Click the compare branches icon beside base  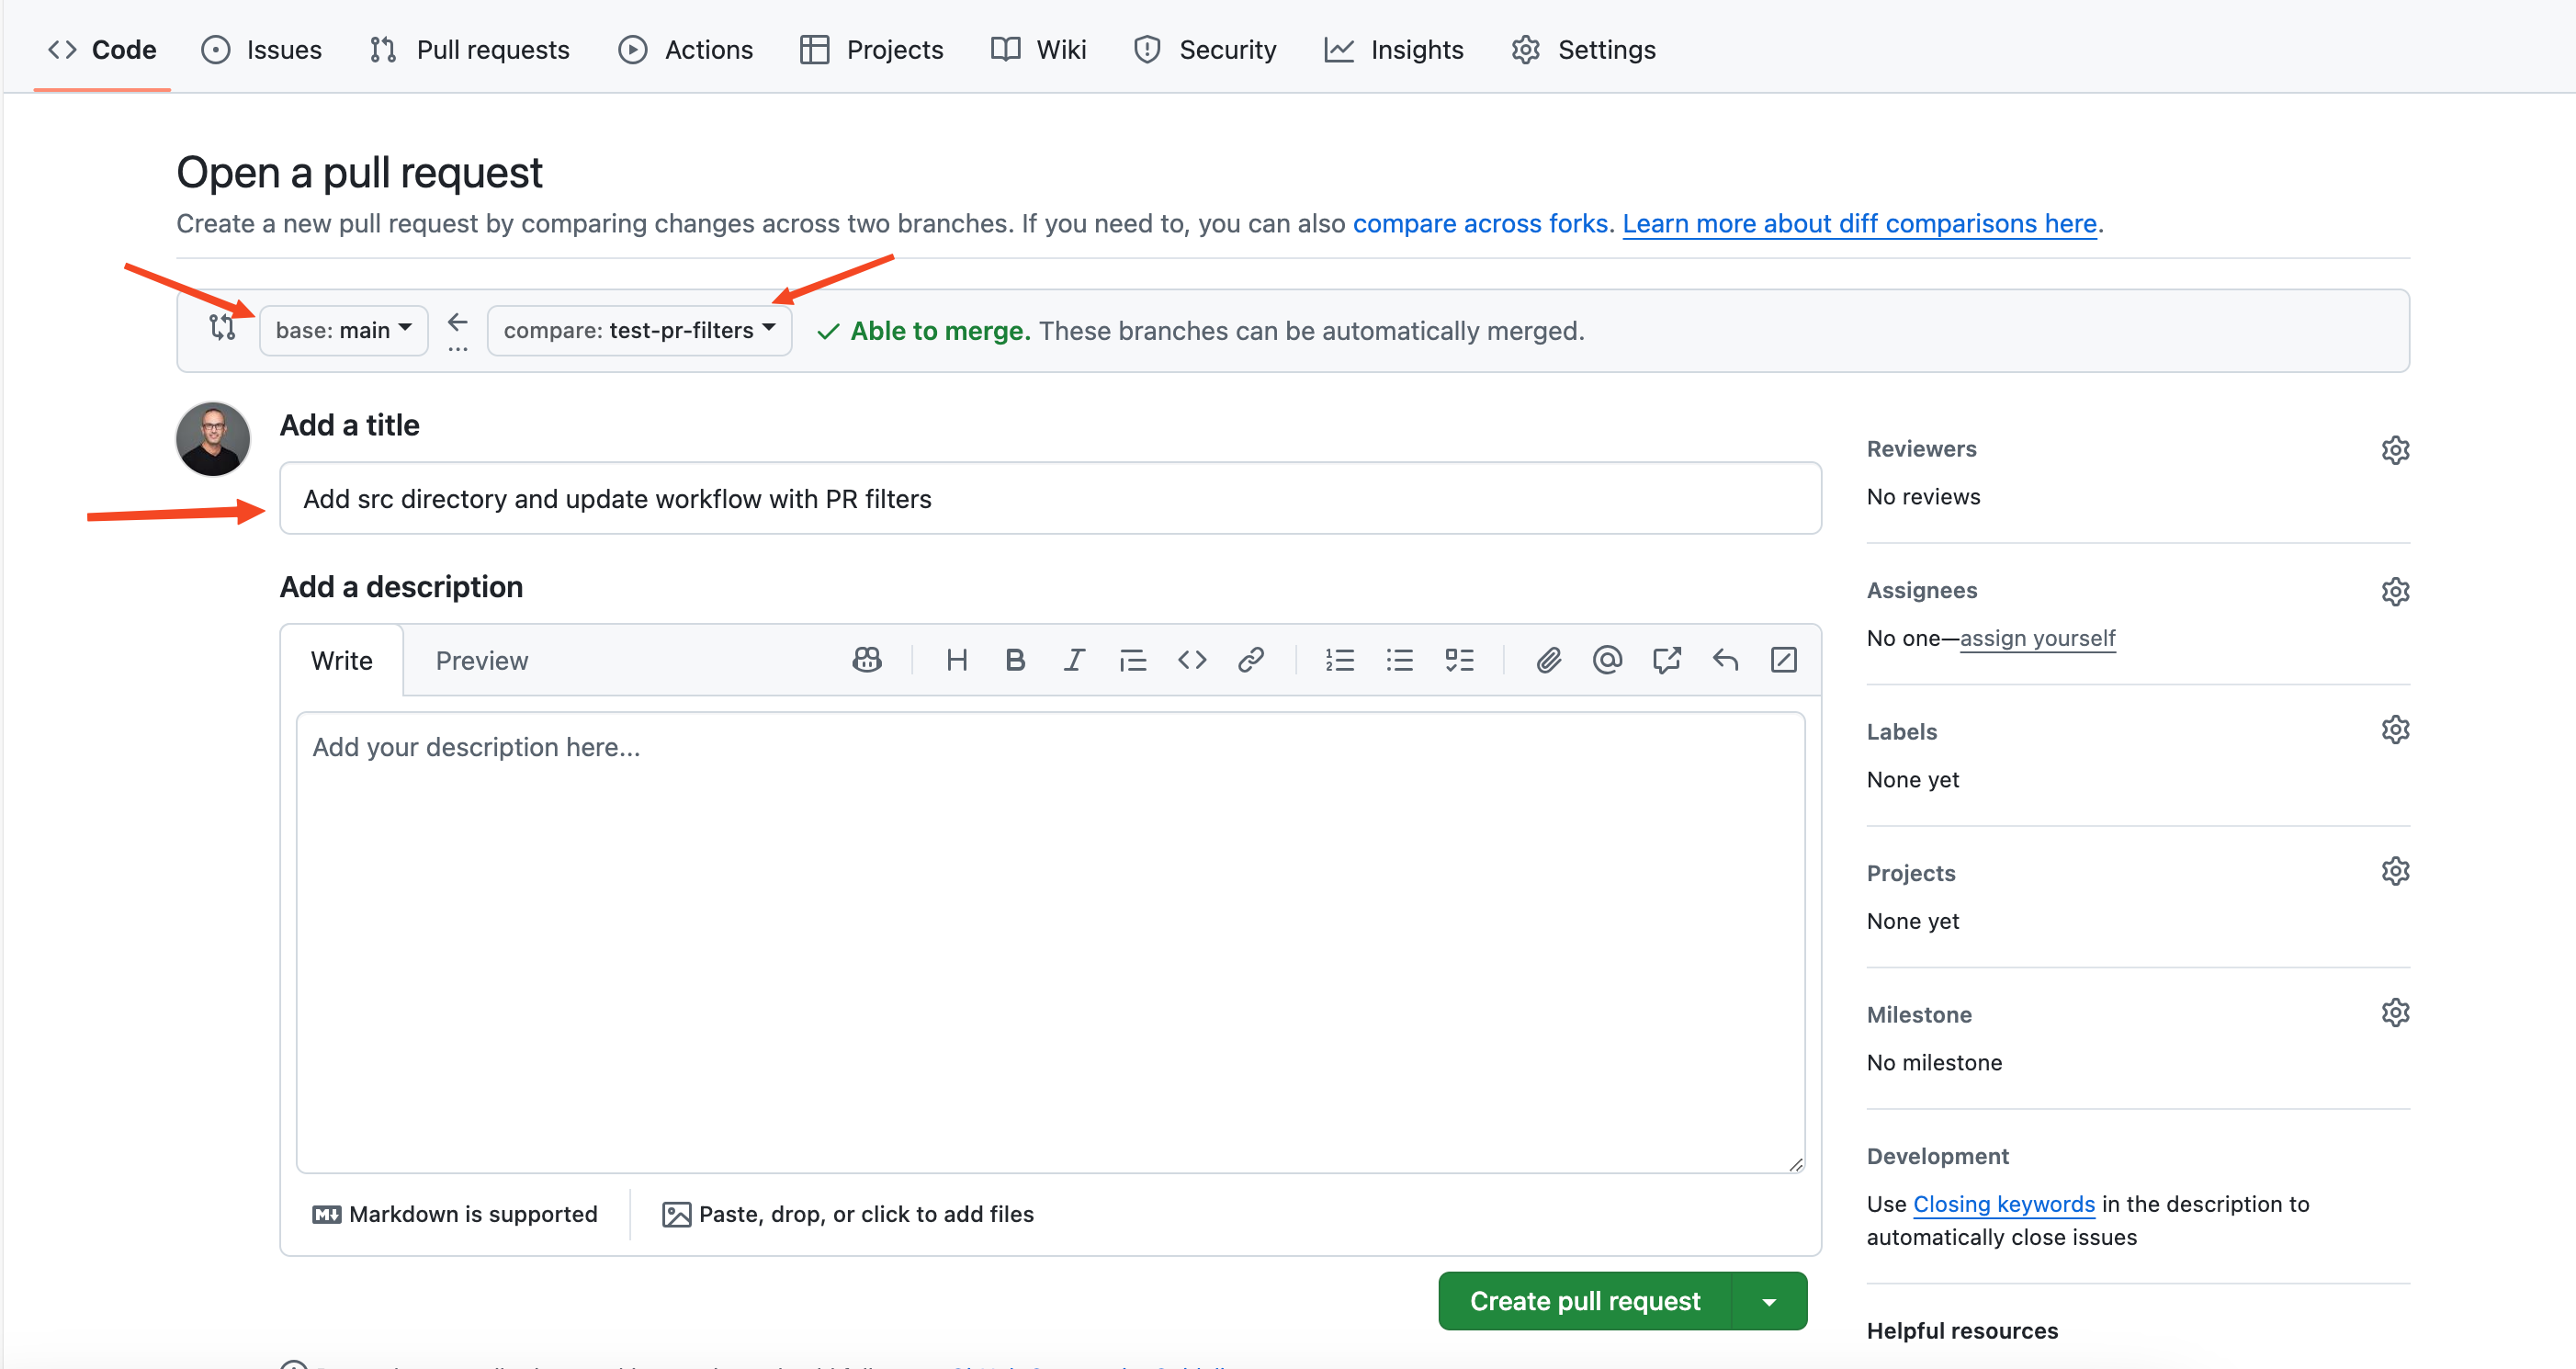pyautogui.click(x=222, y=327)
